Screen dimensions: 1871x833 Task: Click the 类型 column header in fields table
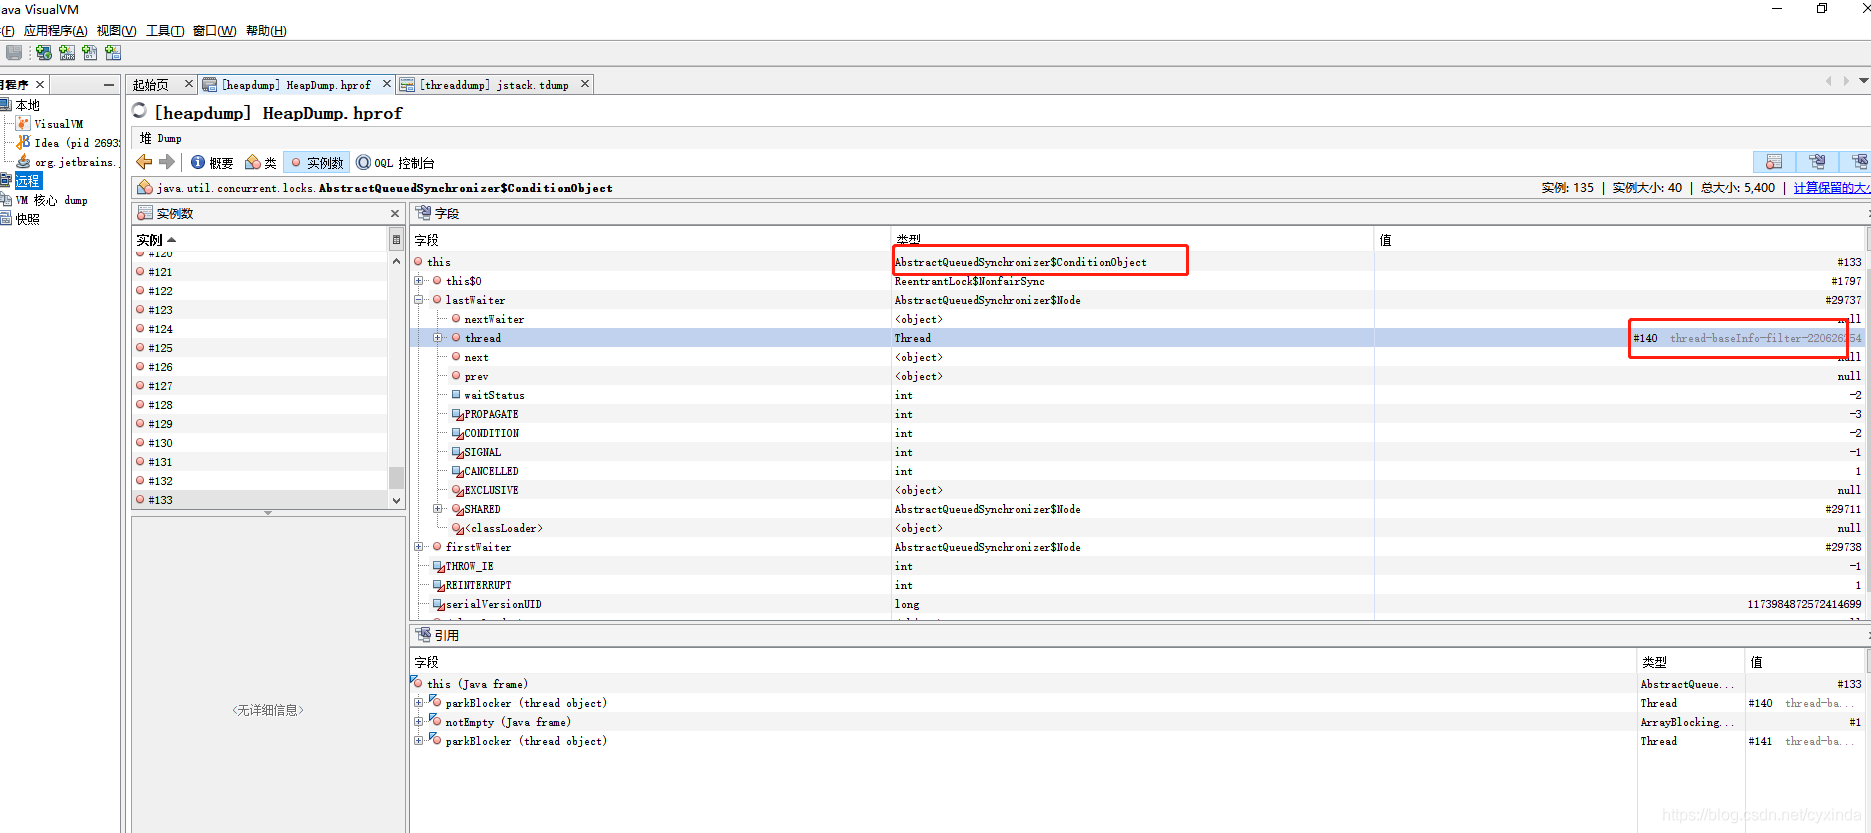pos(1132,240)
